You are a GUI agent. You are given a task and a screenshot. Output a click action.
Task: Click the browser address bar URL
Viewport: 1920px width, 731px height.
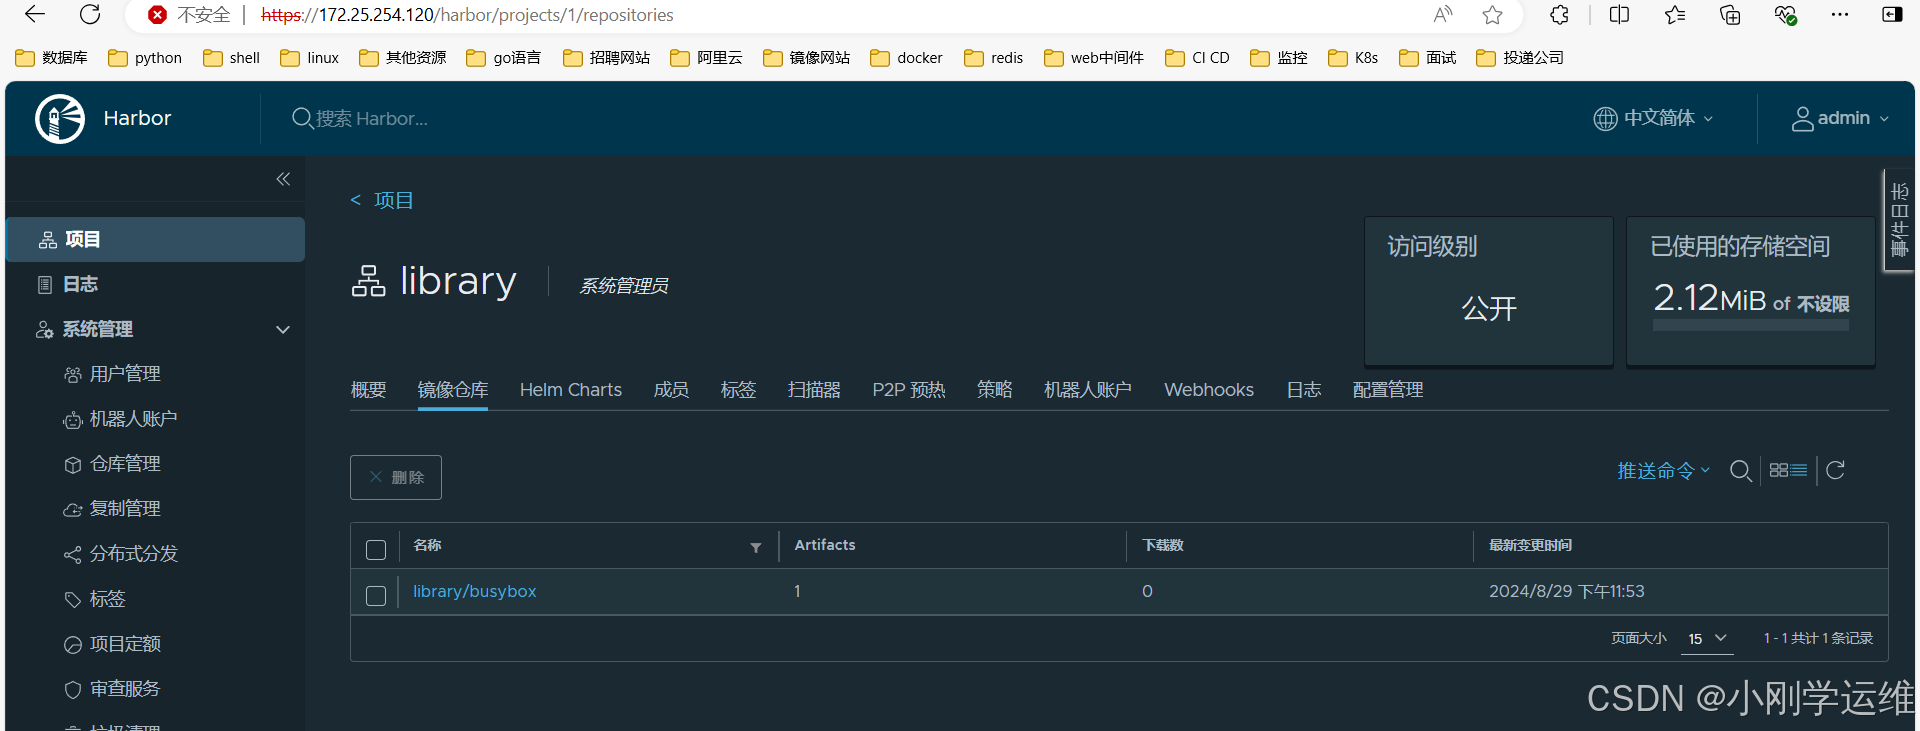pyautogui.click(x=467, y=15)
